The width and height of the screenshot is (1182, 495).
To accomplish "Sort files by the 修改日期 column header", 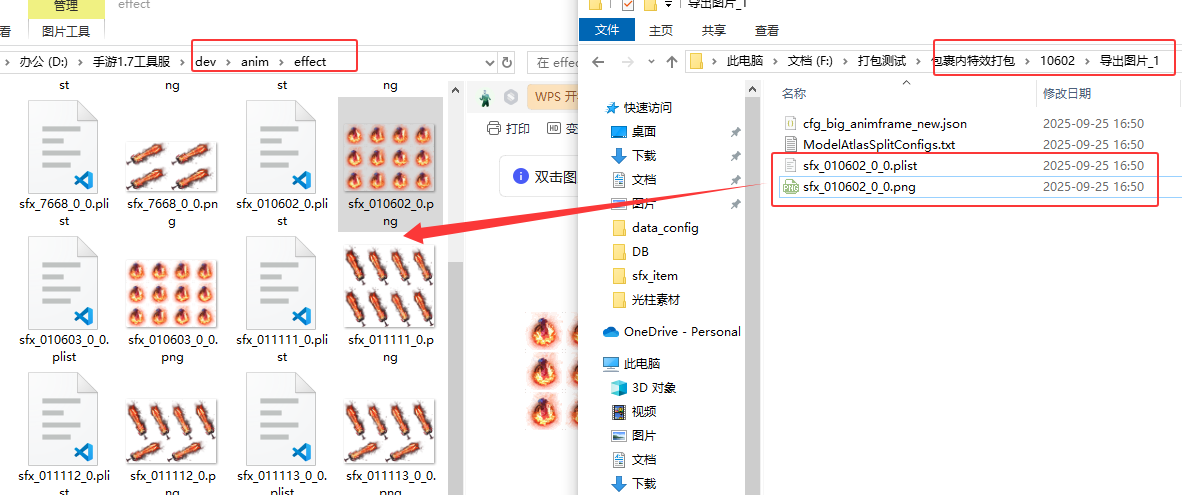I will (x=1066, y=93).
